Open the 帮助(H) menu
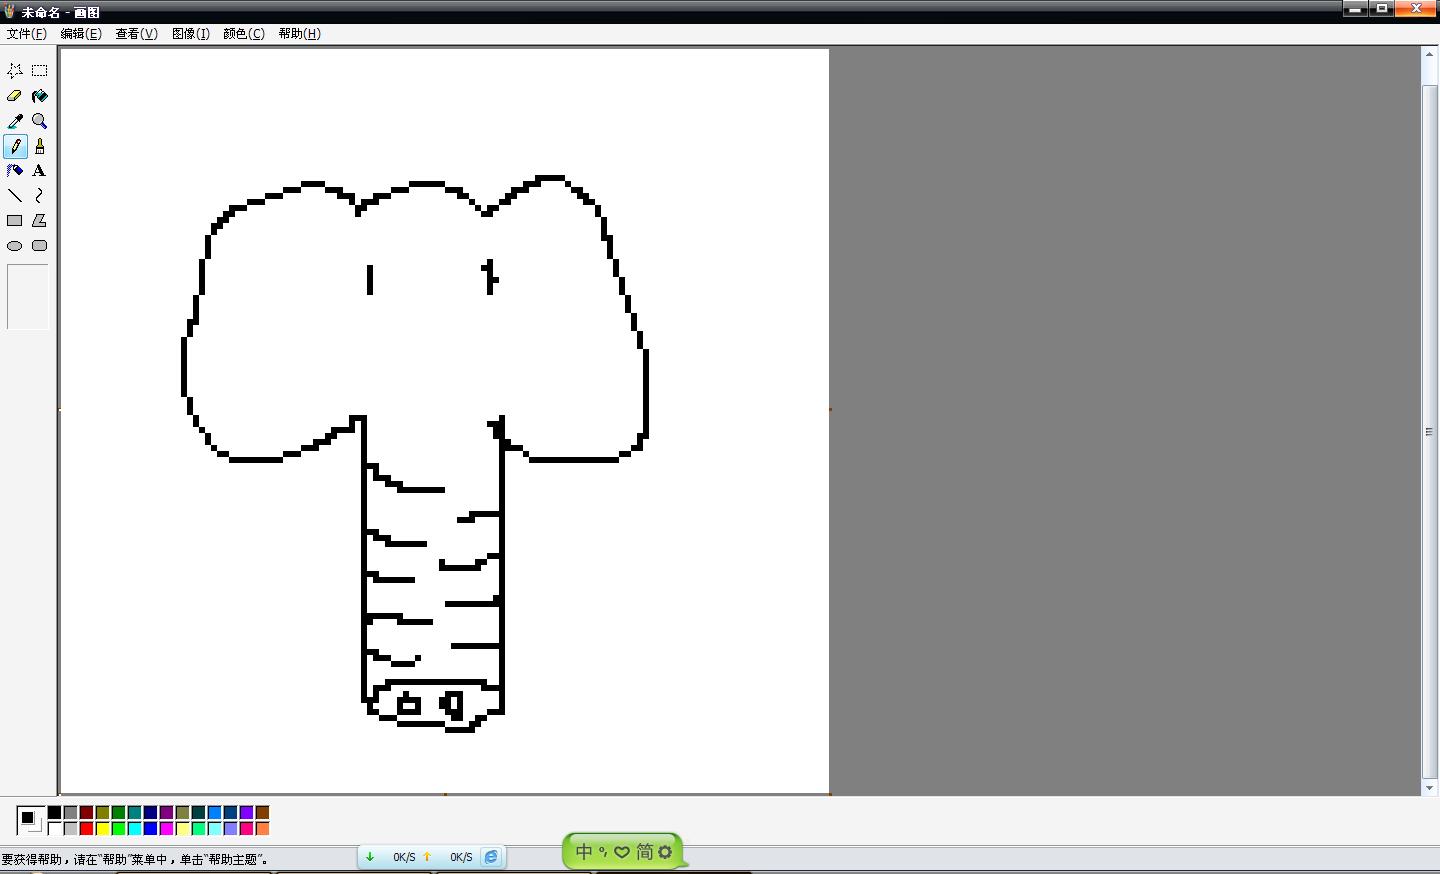This screenshot has height=874, width=1440. [300, 33]
